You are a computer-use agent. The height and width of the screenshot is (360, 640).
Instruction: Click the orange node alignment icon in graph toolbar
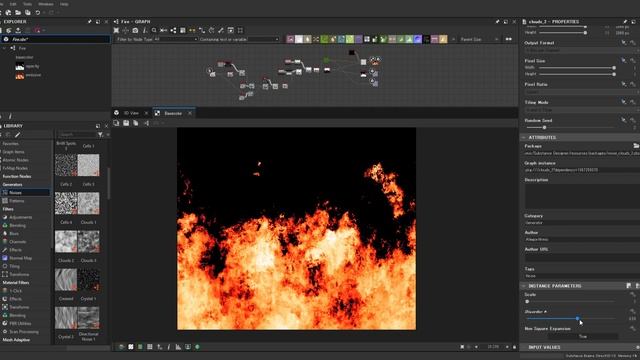click(x=192, y=30)
